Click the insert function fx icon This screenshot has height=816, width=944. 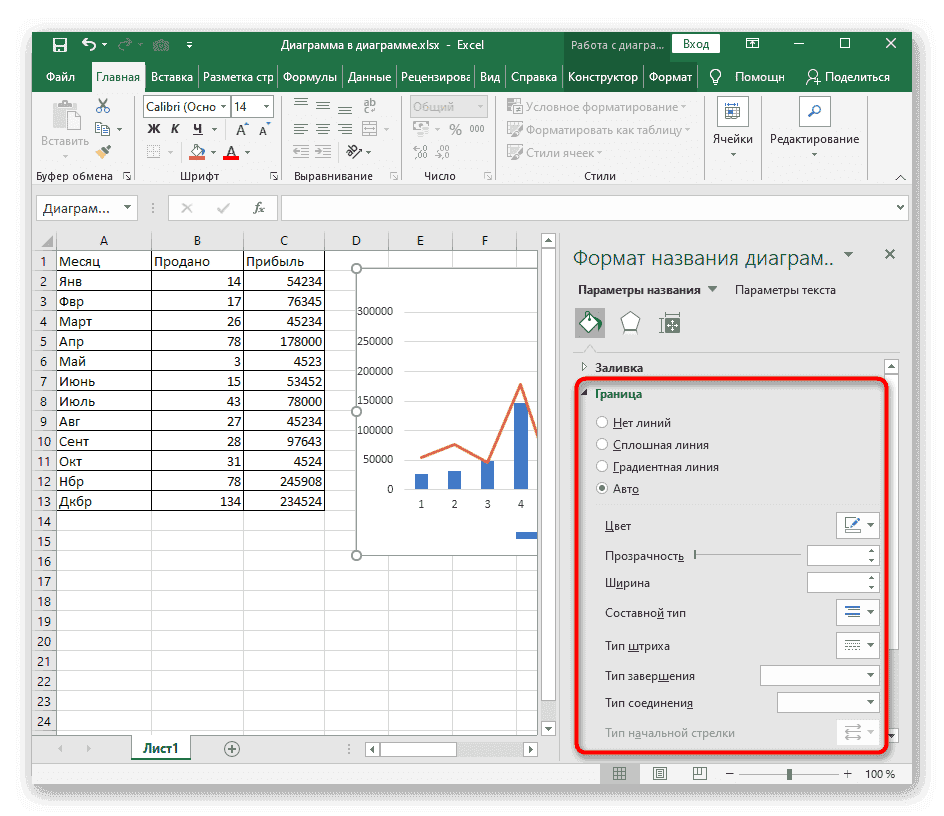point(258,208)
